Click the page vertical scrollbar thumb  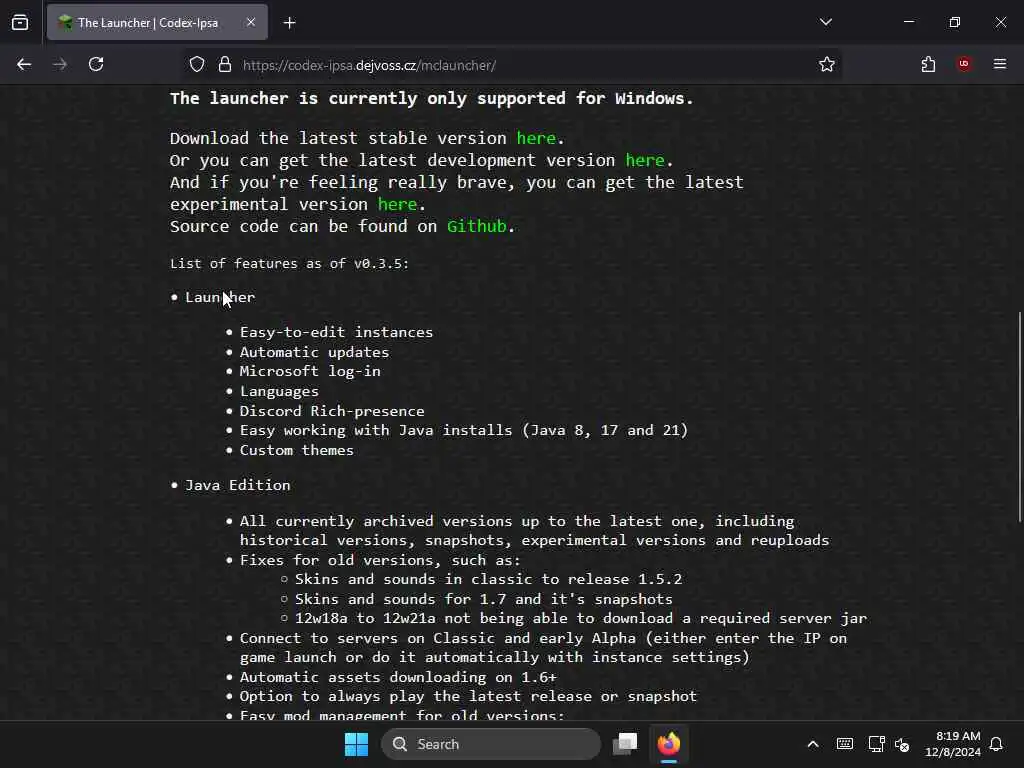click(x=1019, y=417)
